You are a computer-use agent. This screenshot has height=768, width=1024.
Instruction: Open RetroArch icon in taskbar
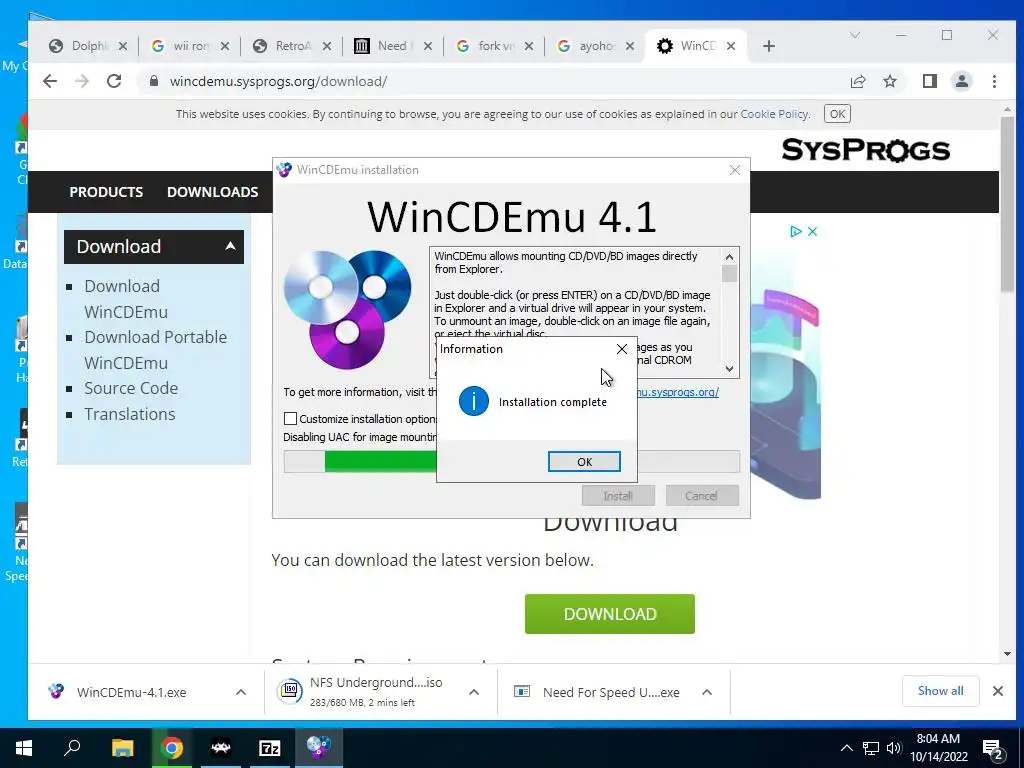221,748
